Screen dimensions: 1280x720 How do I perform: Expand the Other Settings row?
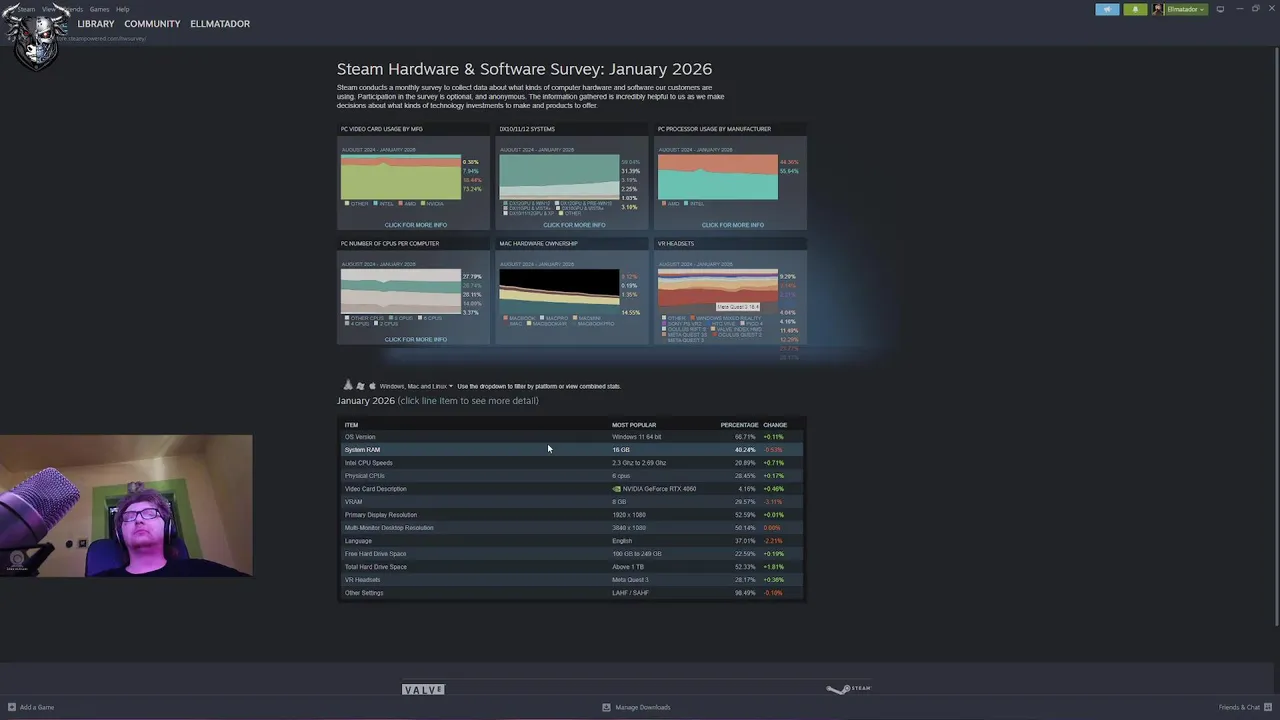[571, 593]
